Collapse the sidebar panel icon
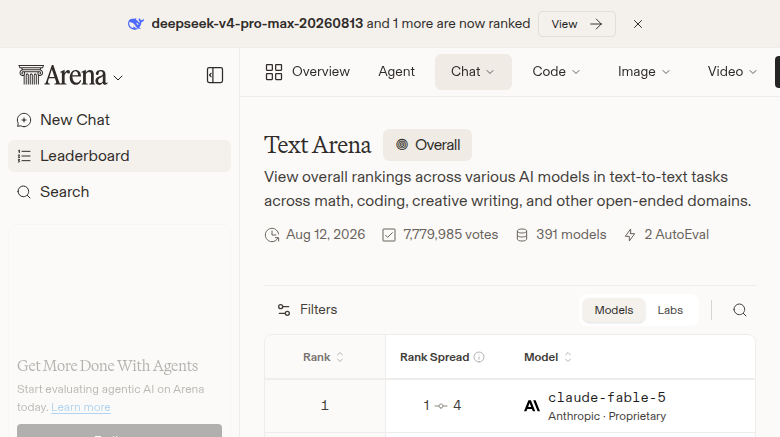The width and height of the screenshot is (780, 437). click(215, 75)
